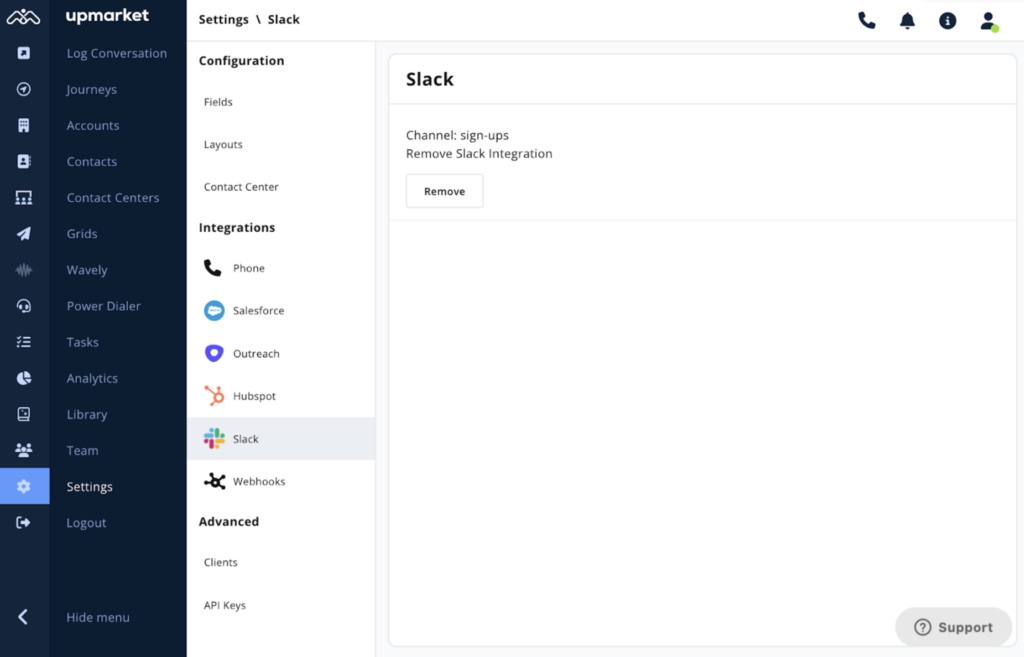Viewport: 1024px width, 657px height.
Task: Click the Analytics pie chart icon
Action: click(x=24, y=378)
